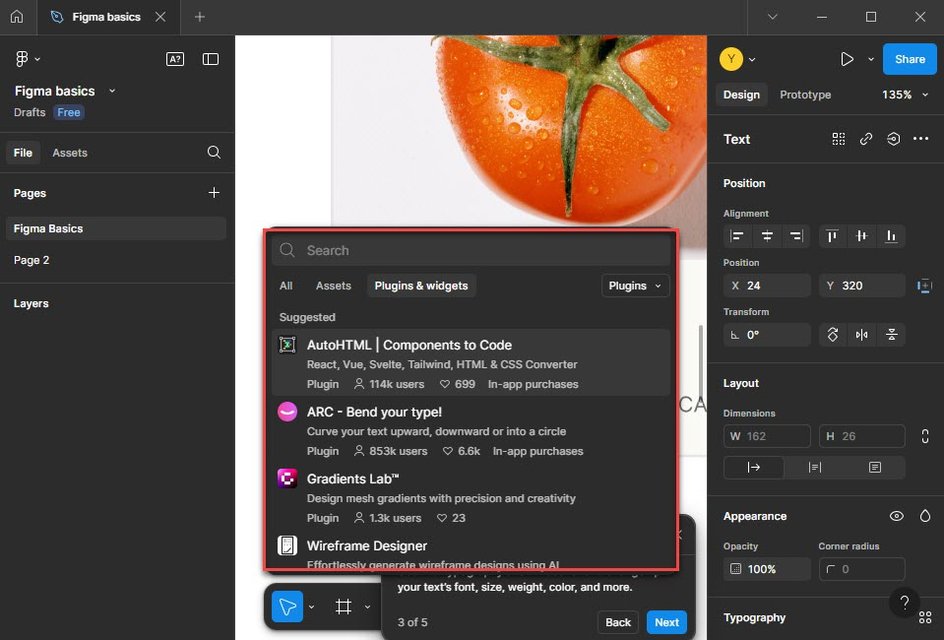
Task: Open the three-dot more options
Action: tap(921, 139)
